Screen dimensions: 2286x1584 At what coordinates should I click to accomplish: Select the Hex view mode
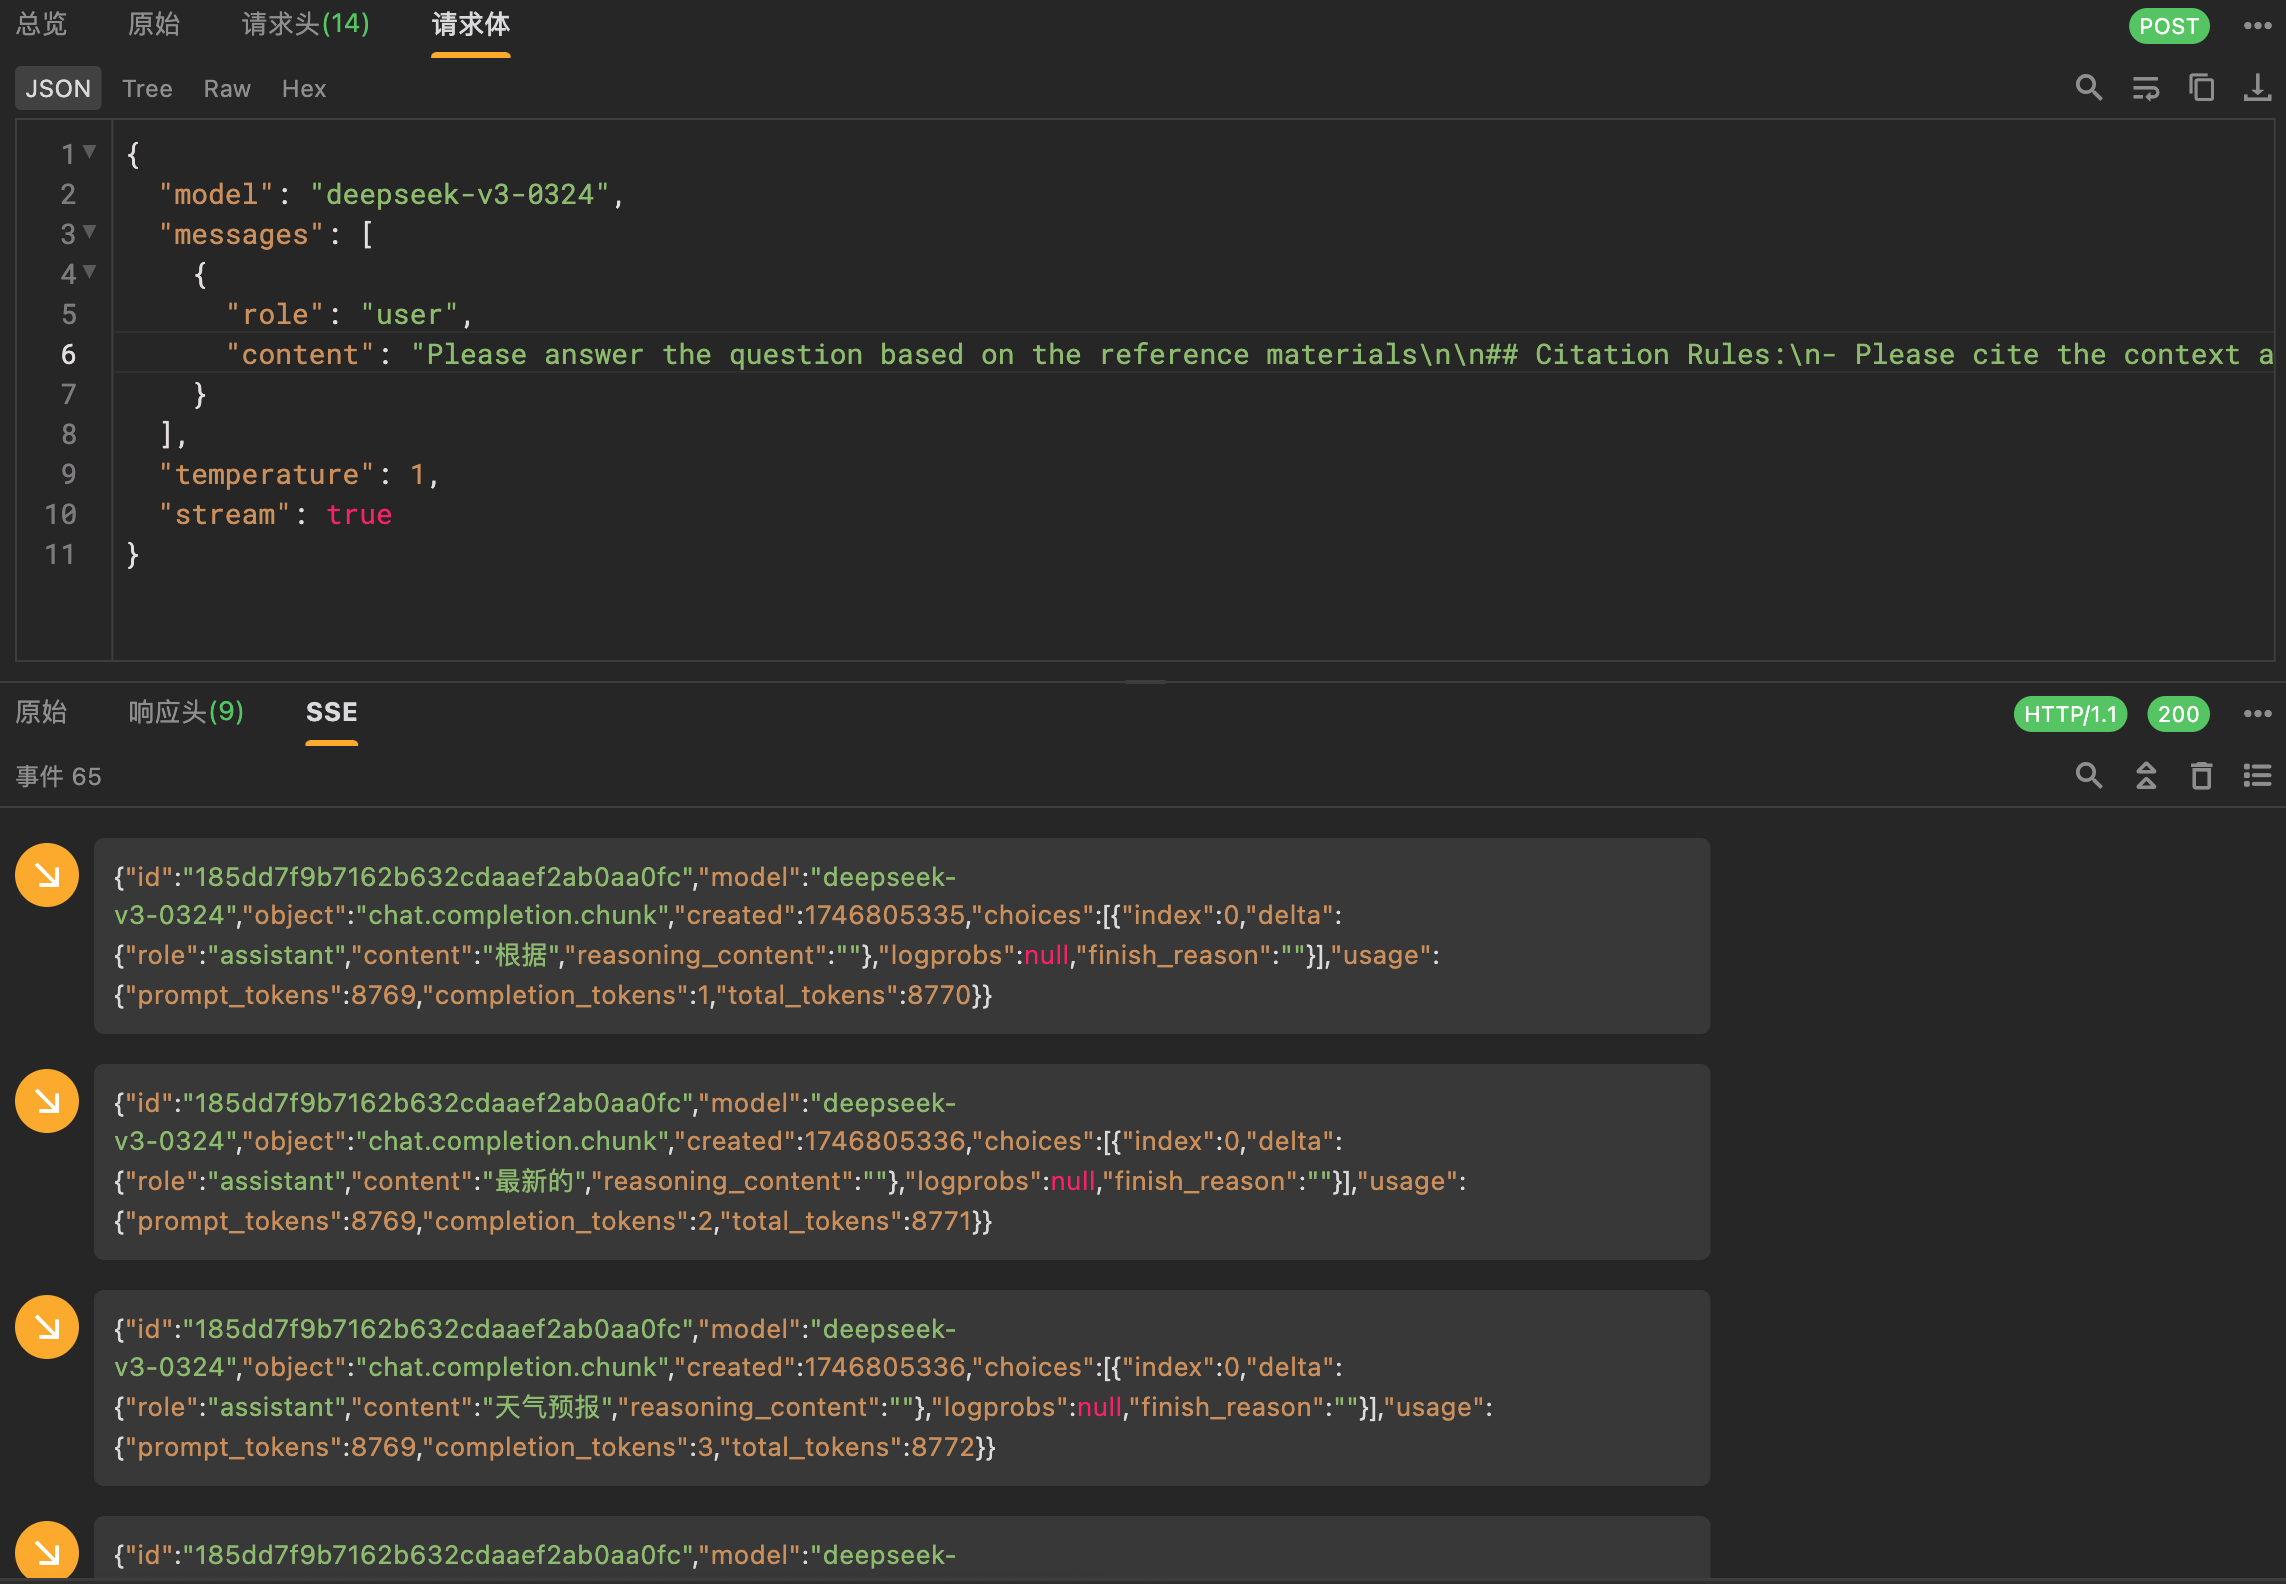[x=304, y=89]
